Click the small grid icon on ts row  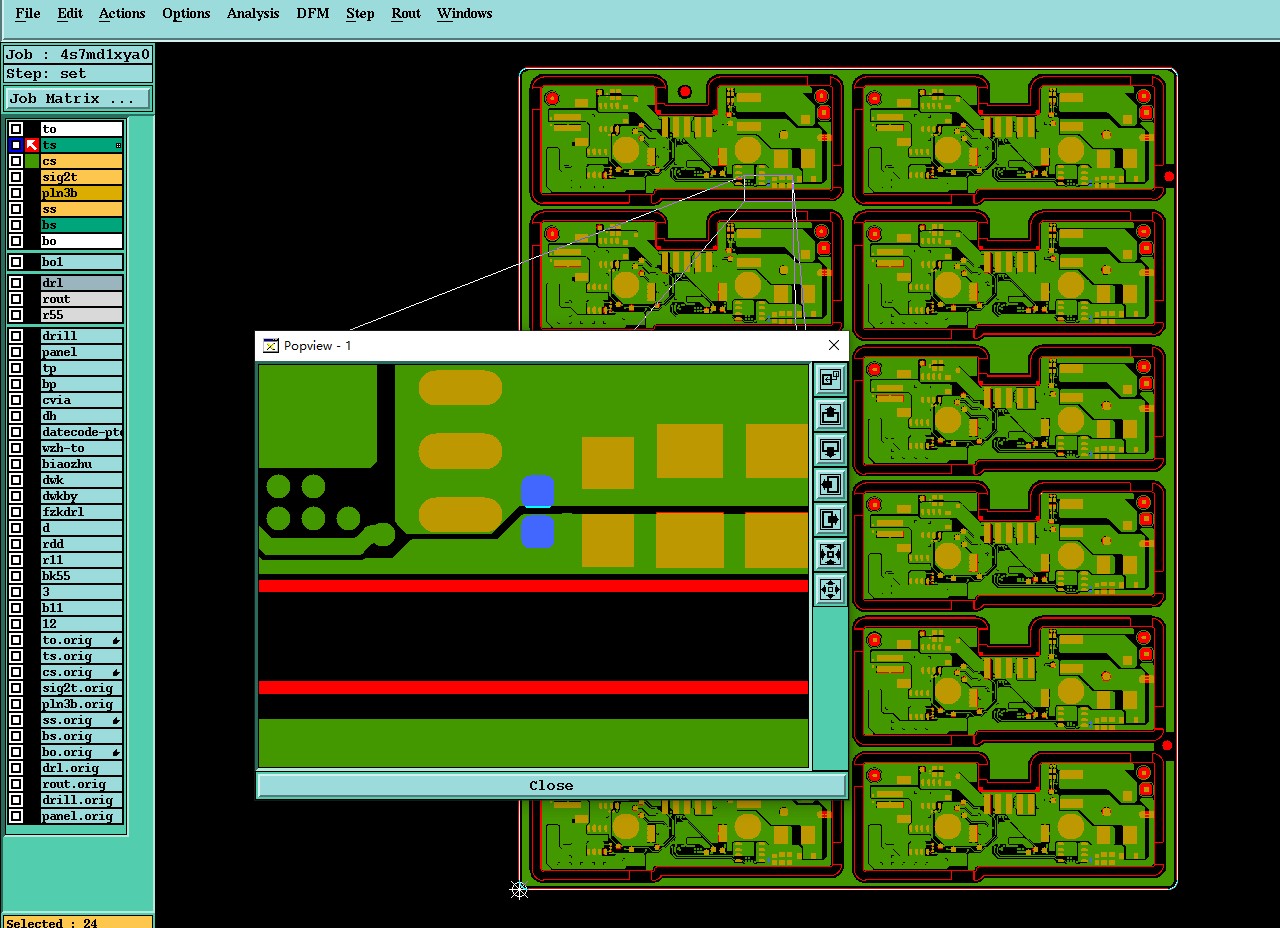pos(119,146)
